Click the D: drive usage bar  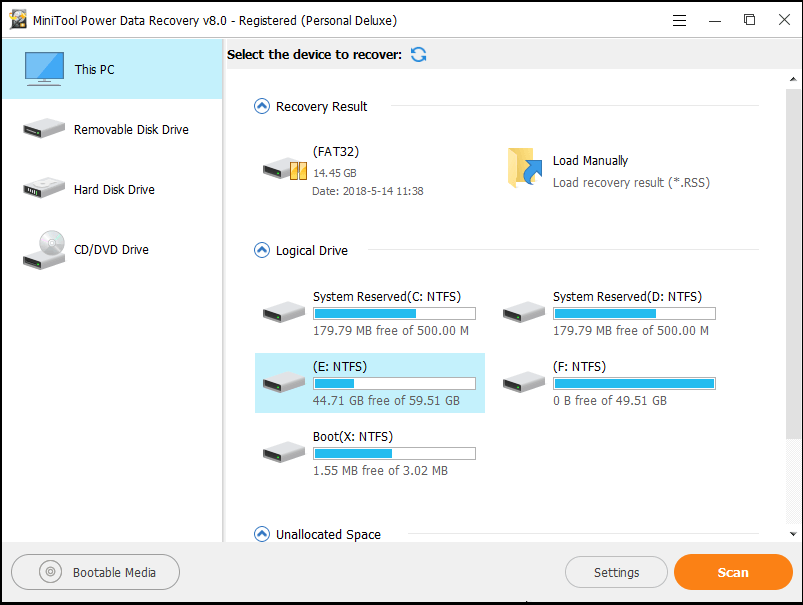click(x=634, y=313)
